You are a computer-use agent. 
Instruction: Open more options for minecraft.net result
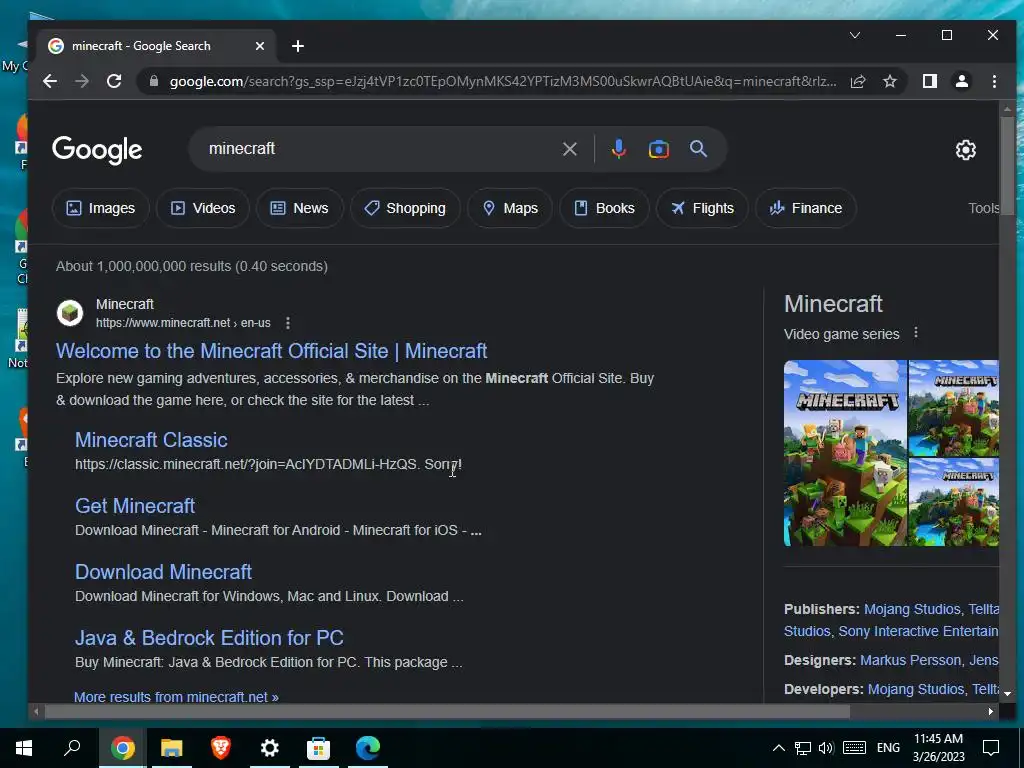tap(288, 323)
